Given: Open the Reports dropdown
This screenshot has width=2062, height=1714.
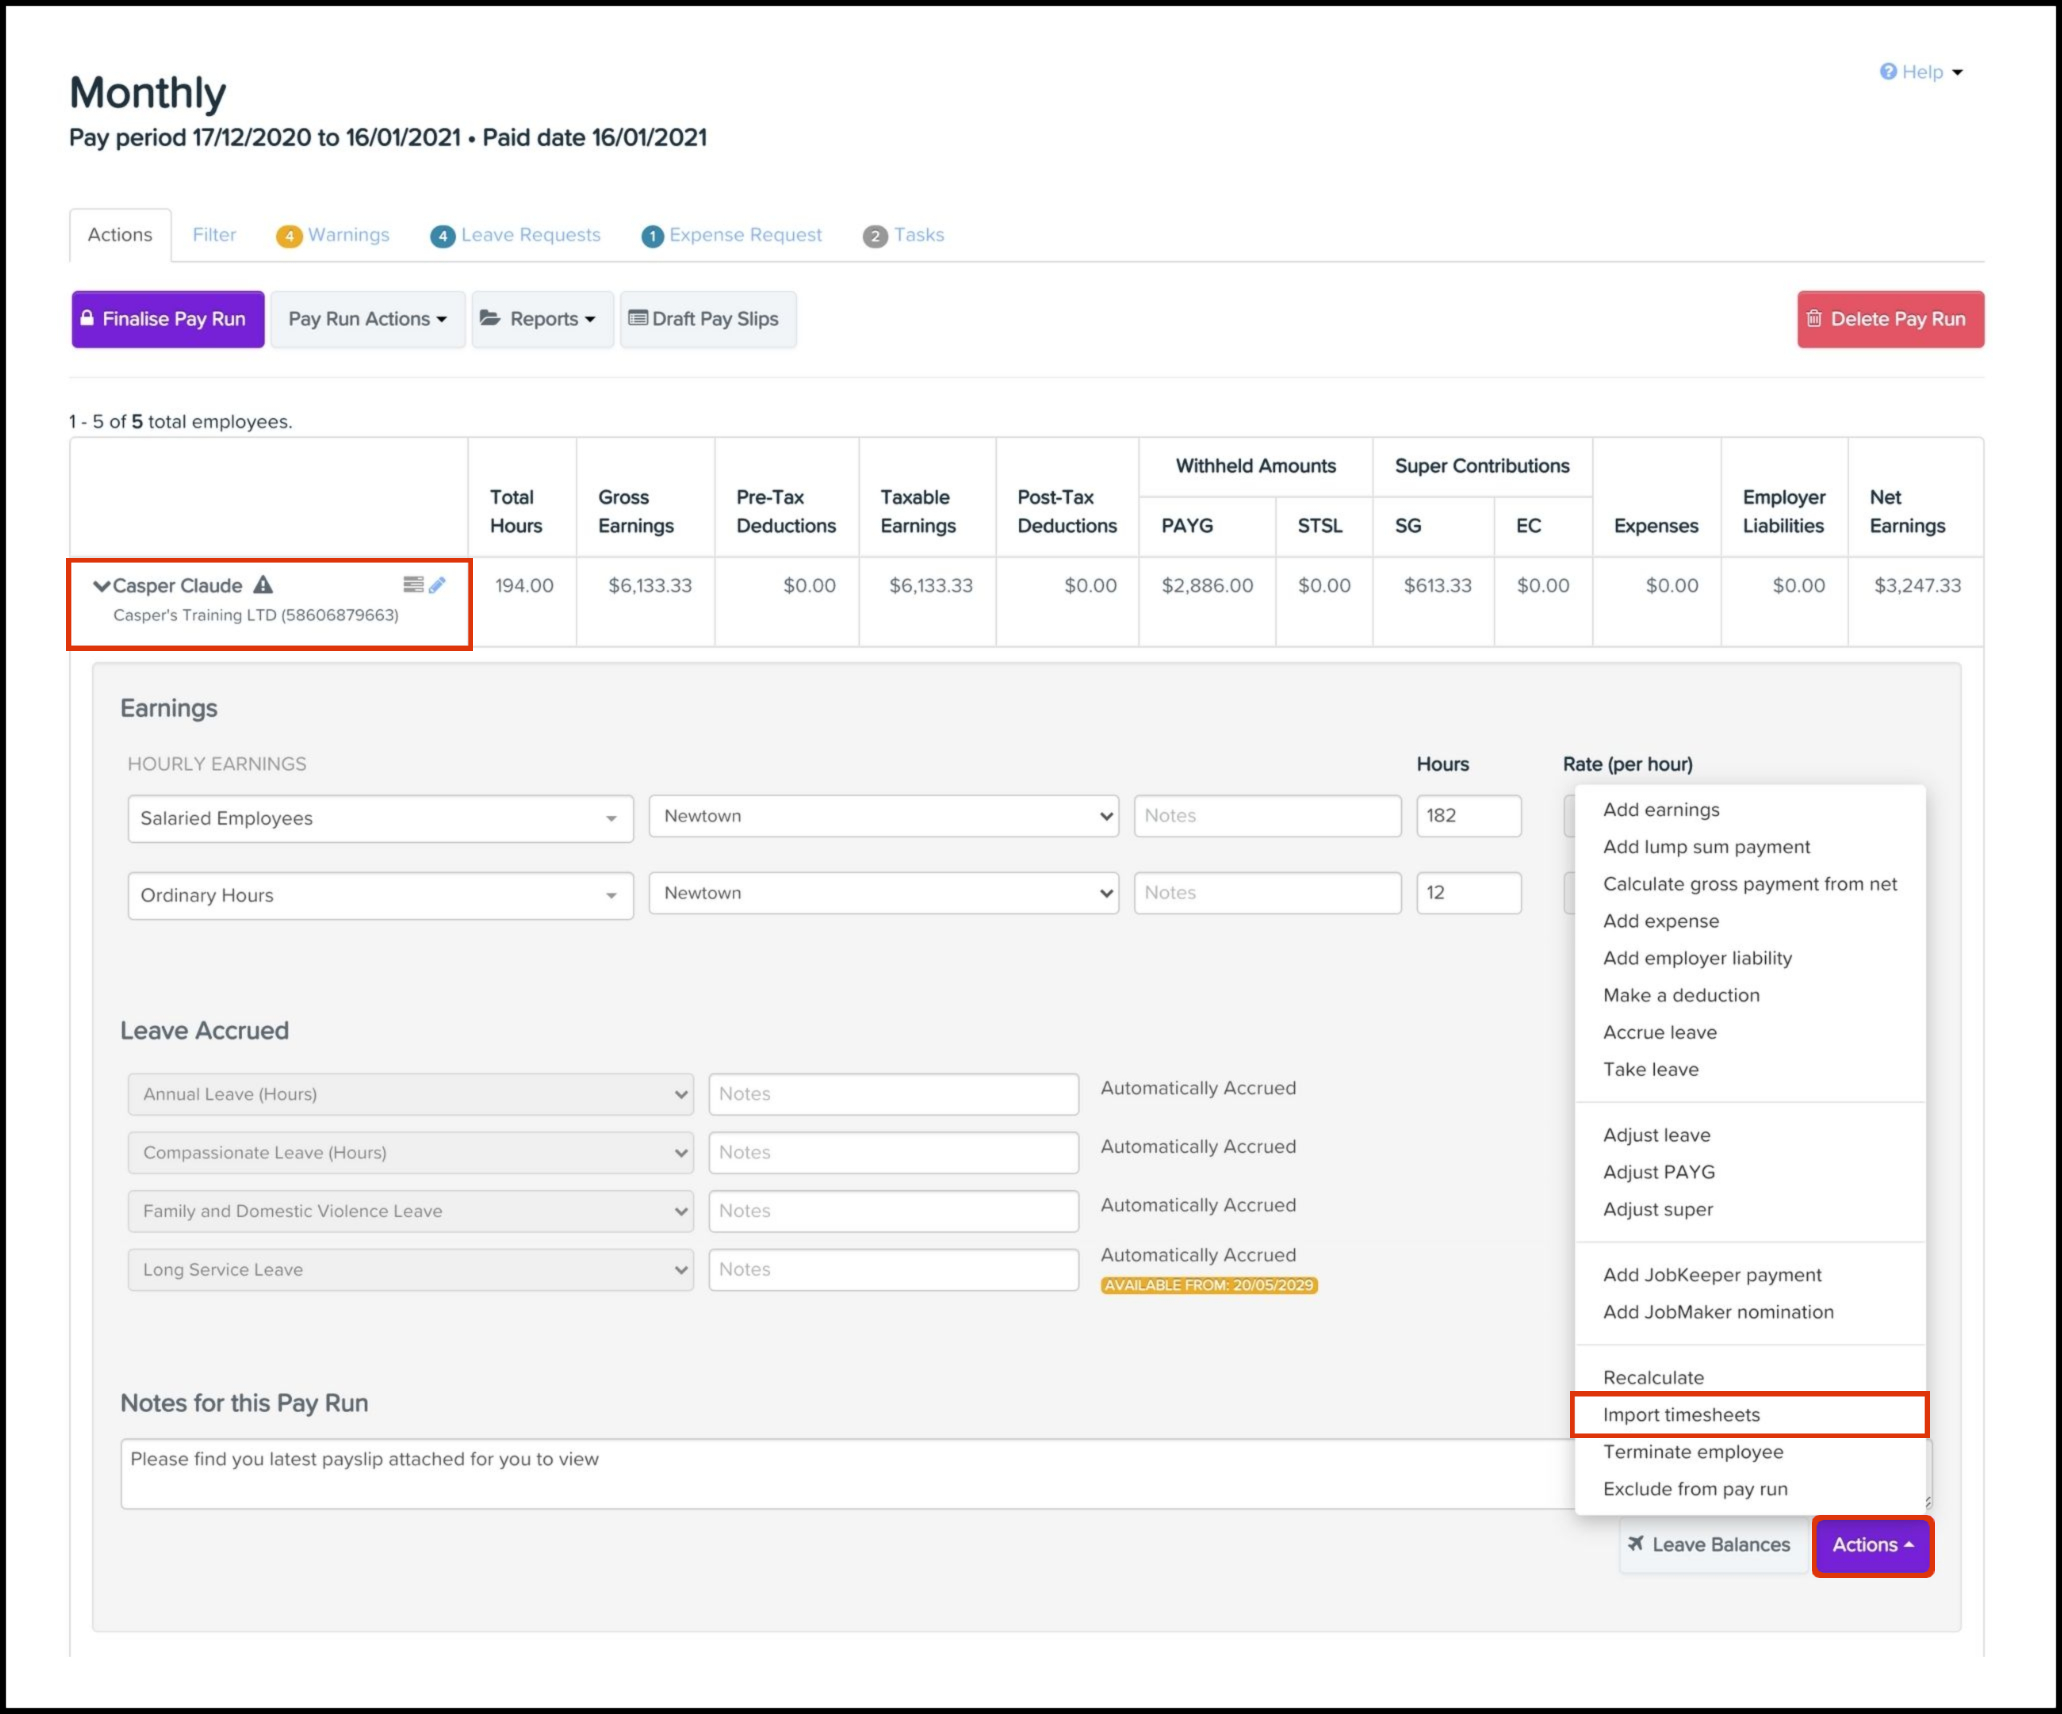Looking at the screenshot, I should (x=542, y=319).
